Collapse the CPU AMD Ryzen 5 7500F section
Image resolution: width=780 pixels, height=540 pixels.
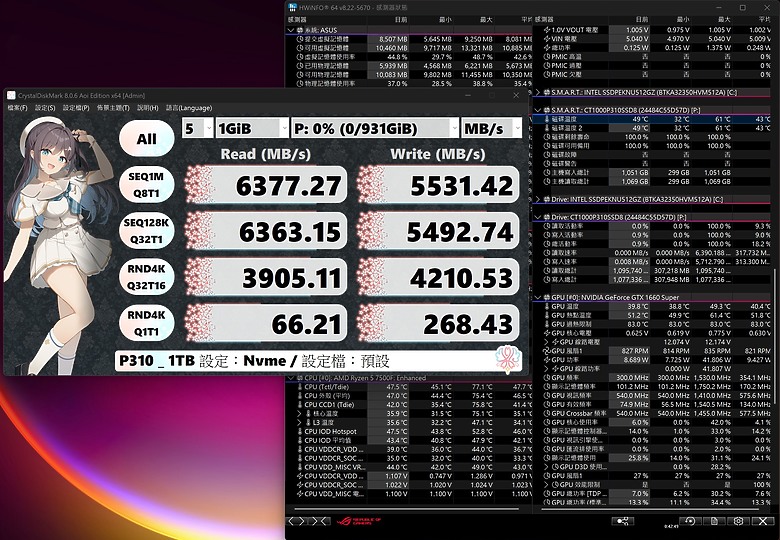(x=291, y=378)
